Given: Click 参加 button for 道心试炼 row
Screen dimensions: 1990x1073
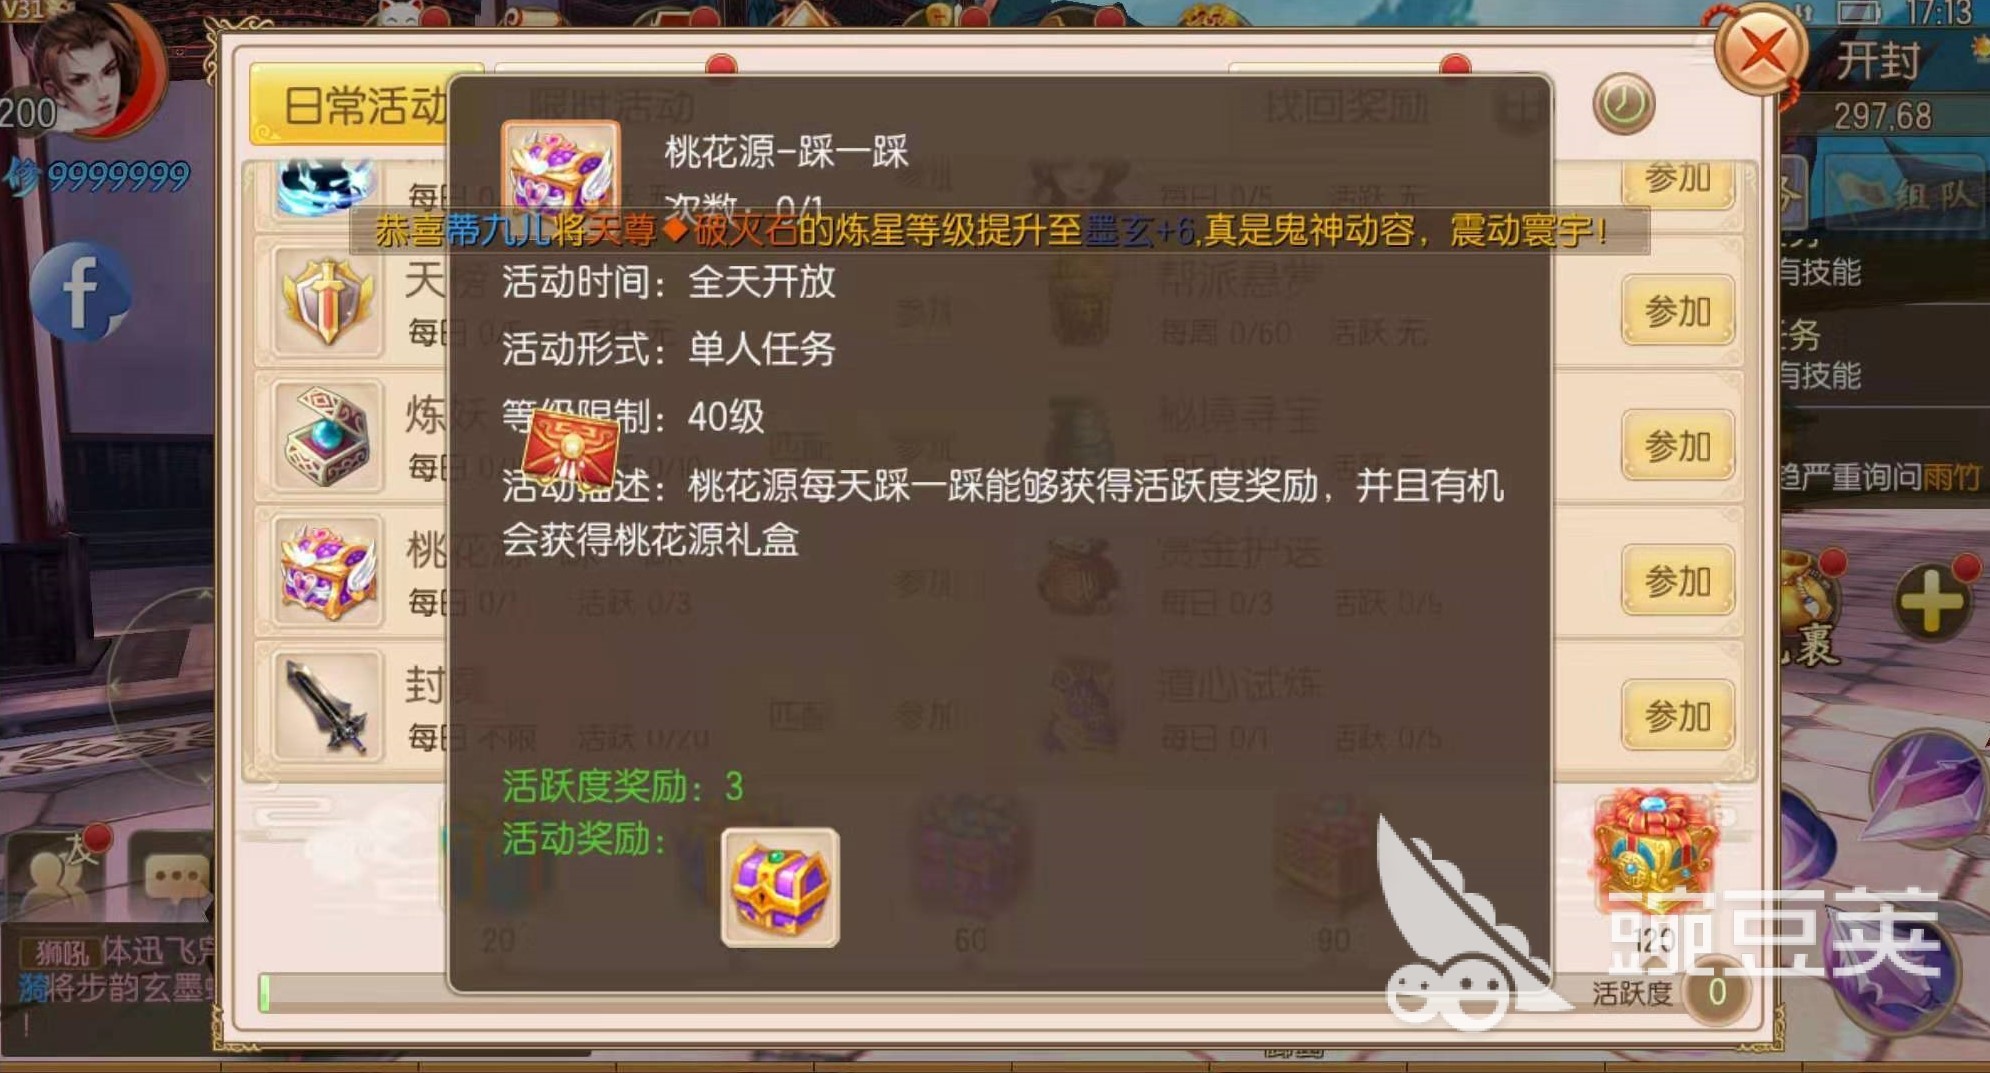Looking at the screenshot, I should point(1678,716).
